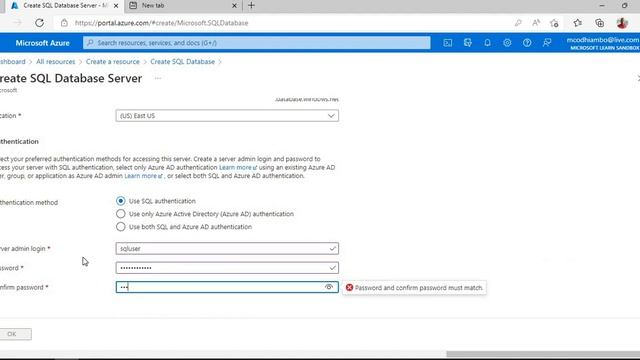Open browser Collections icon
The height and width of the screenshot is (360, 640).
600,23
